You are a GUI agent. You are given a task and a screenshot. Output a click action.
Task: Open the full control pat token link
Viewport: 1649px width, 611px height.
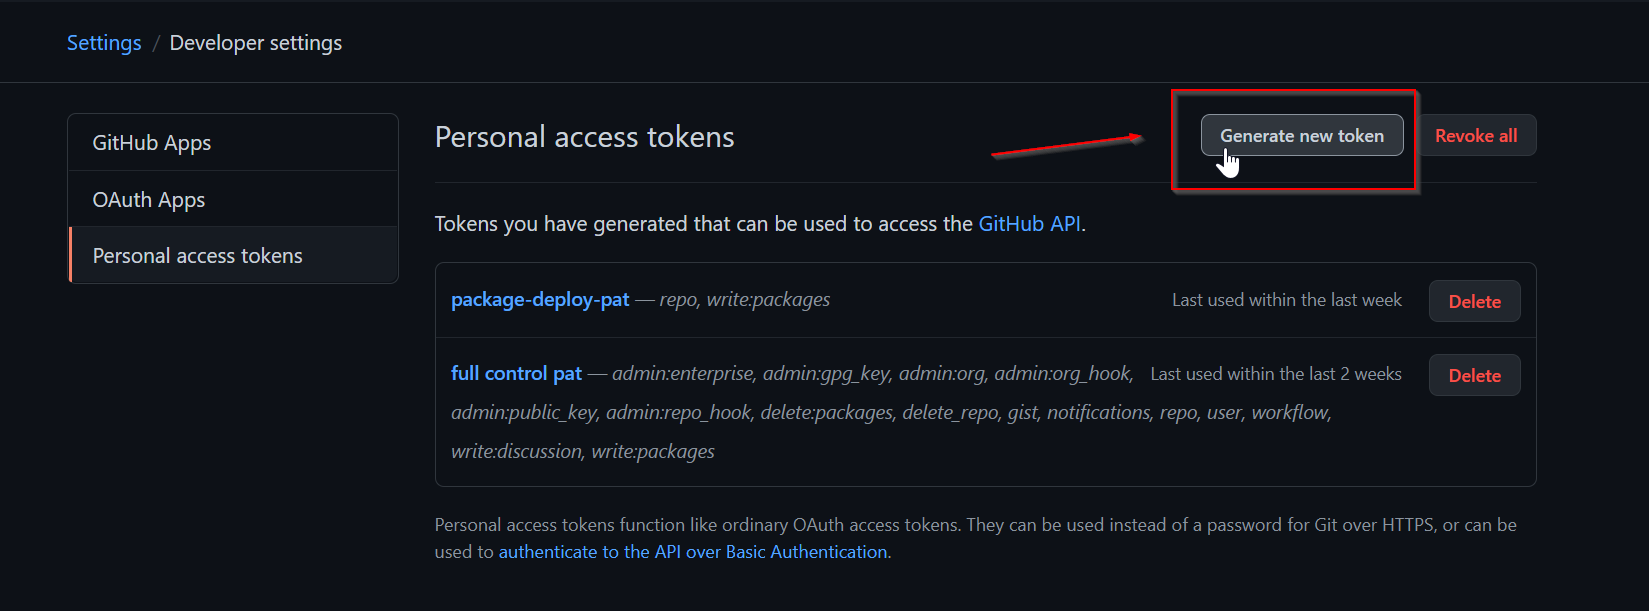(516, 373)
